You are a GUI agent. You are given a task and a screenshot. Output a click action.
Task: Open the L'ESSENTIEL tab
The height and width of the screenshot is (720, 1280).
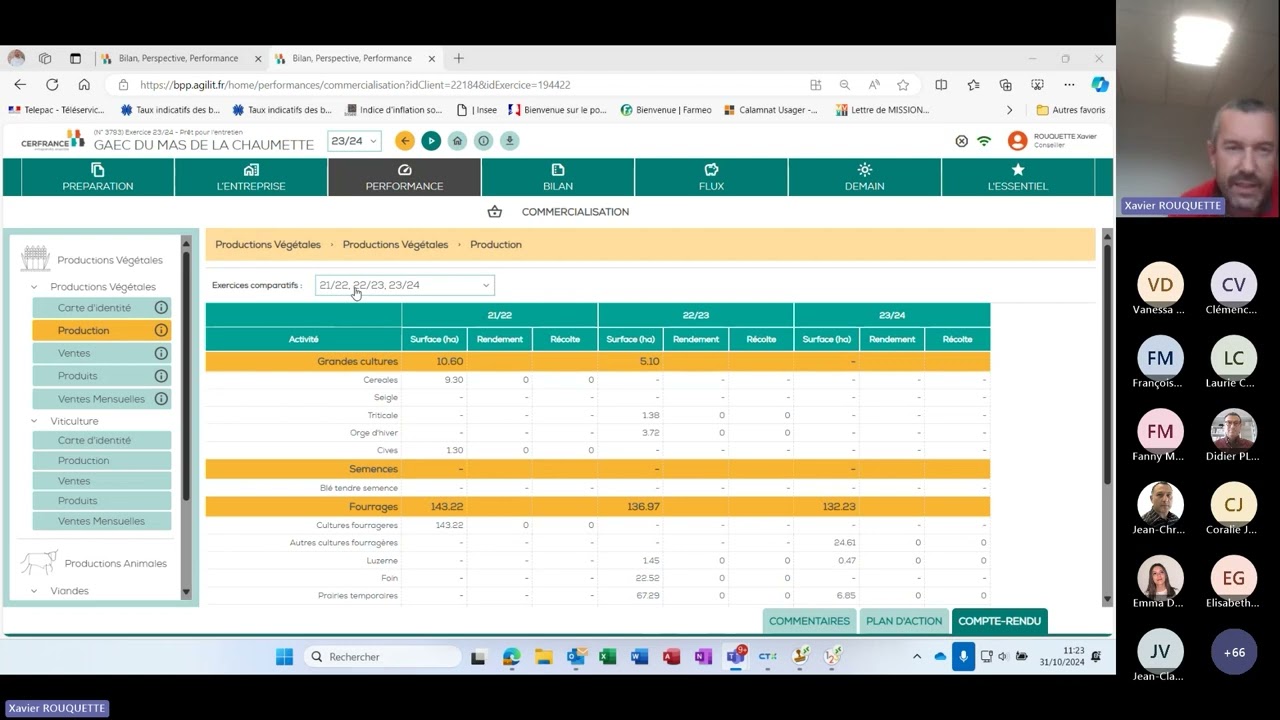[1018, 177]
